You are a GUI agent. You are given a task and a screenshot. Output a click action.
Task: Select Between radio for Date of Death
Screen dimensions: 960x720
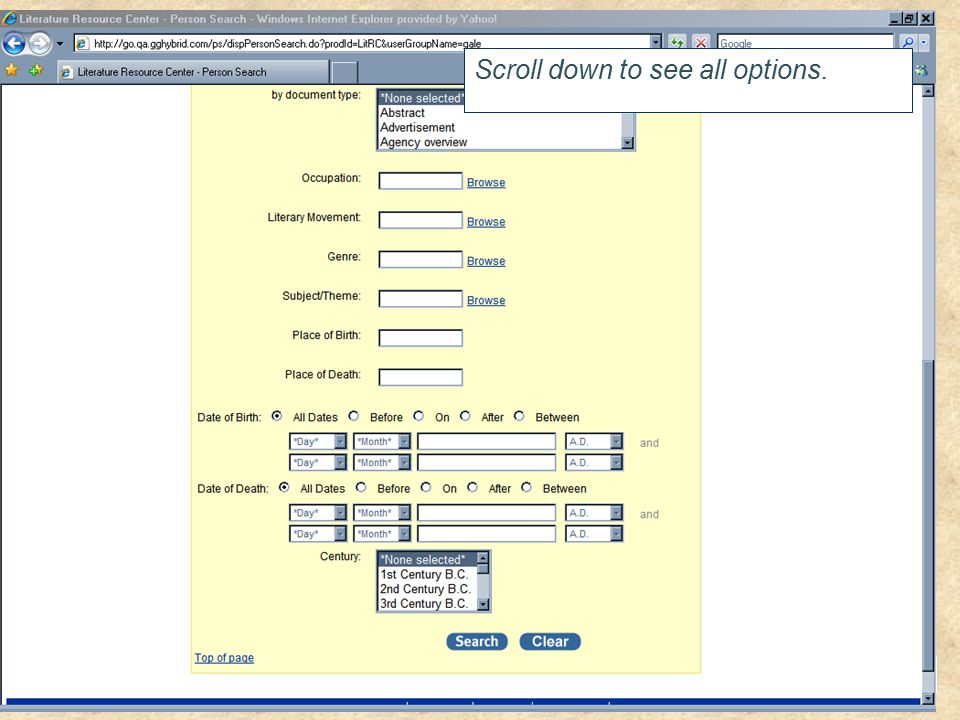click(527, 487)
